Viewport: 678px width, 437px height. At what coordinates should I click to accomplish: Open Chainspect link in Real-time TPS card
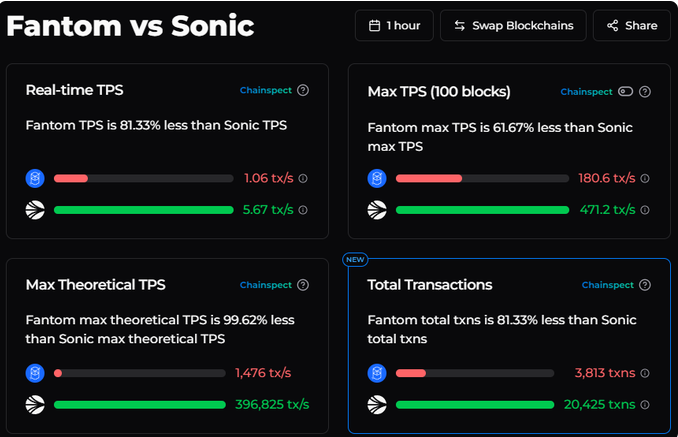click(266, 90)
